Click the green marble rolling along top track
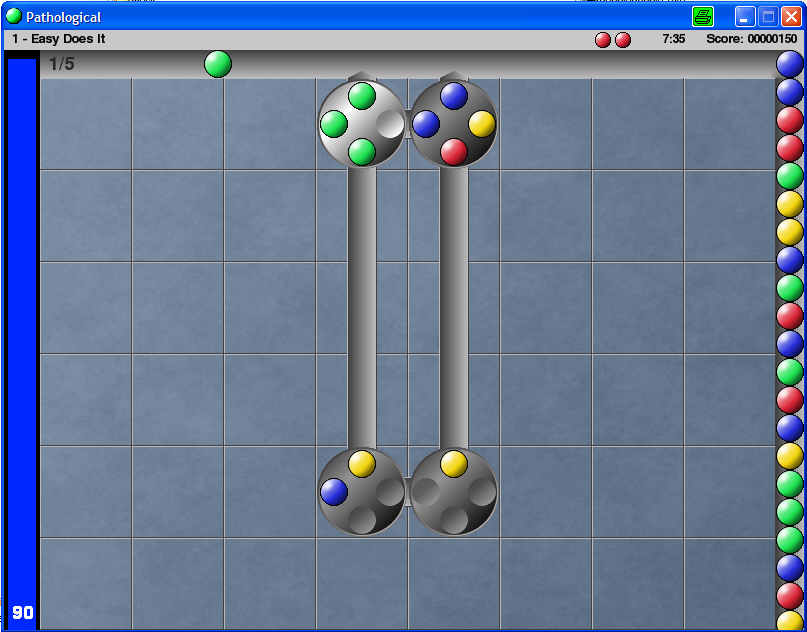The image size is (807, 632). tap(218, 64)
